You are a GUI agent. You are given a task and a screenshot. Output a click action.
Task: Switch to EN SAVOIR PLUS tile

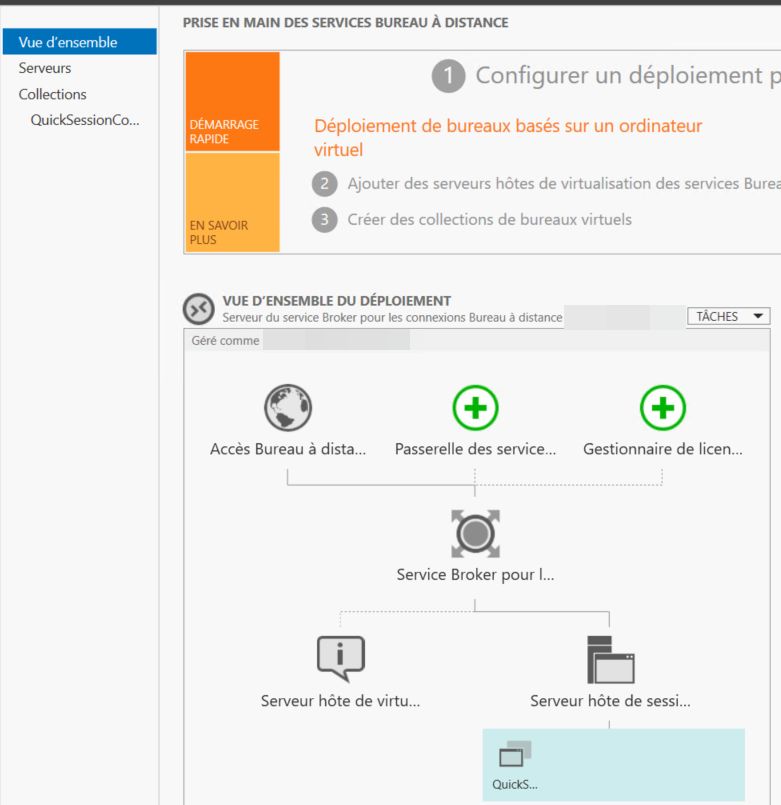coord(233,202)
